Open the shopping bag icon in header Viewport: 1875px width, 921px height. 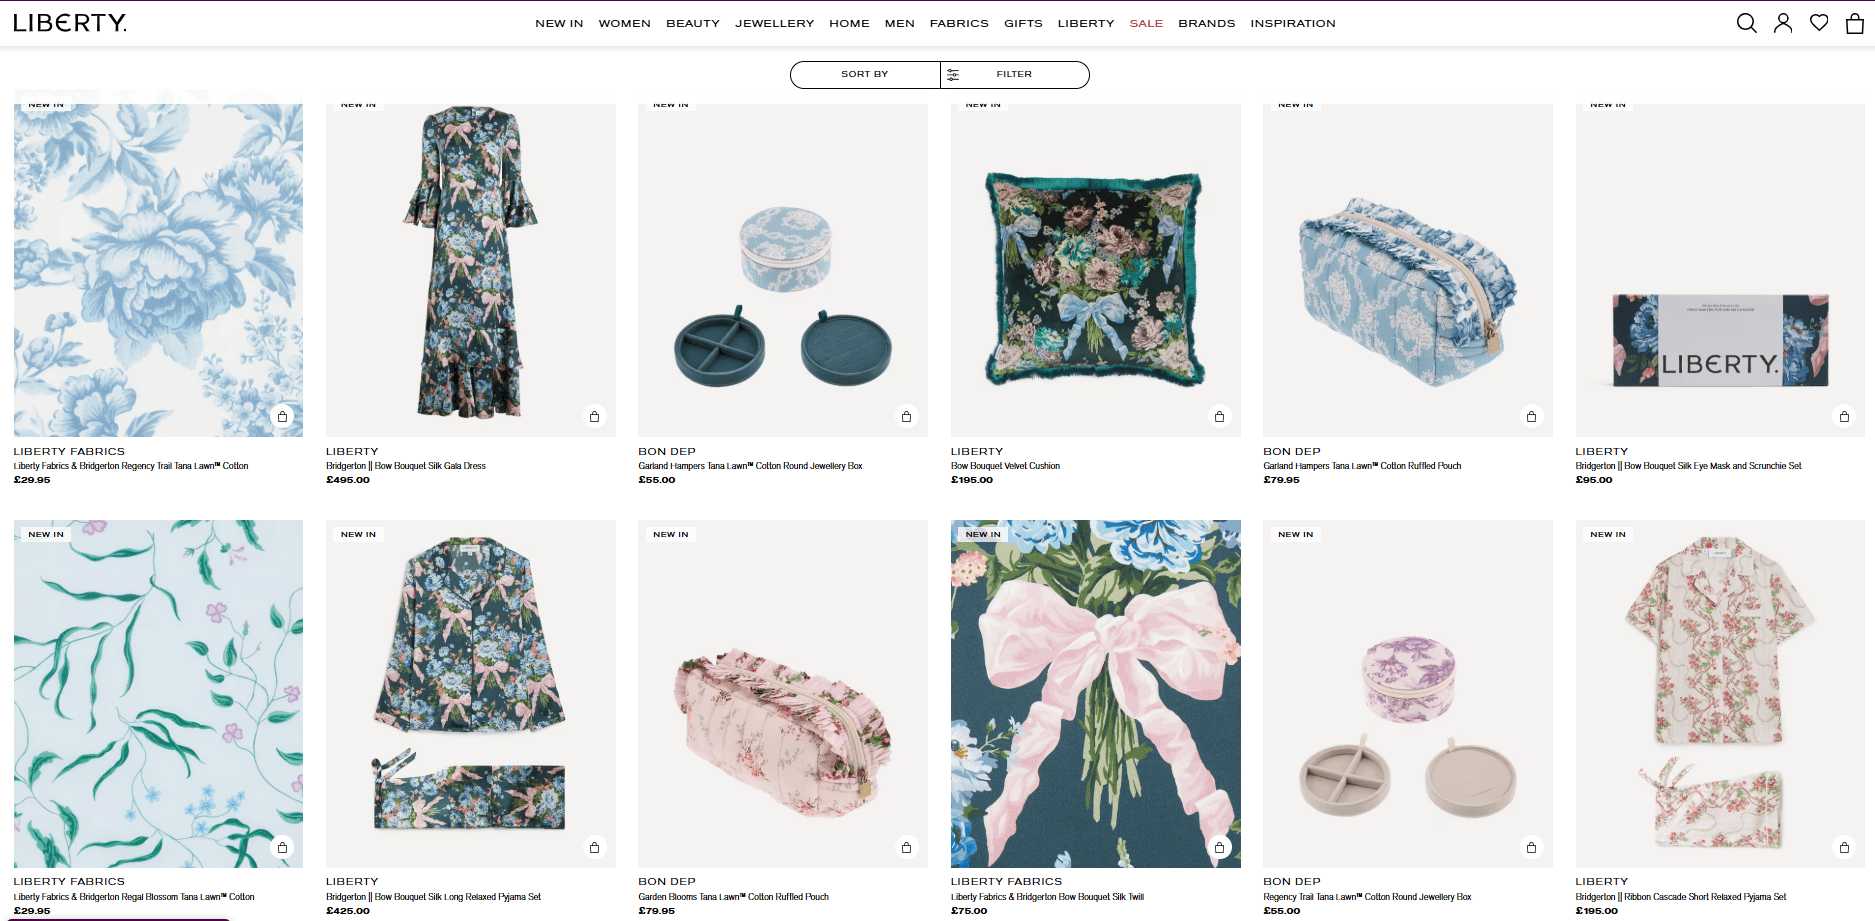[x=1855, y=23]
